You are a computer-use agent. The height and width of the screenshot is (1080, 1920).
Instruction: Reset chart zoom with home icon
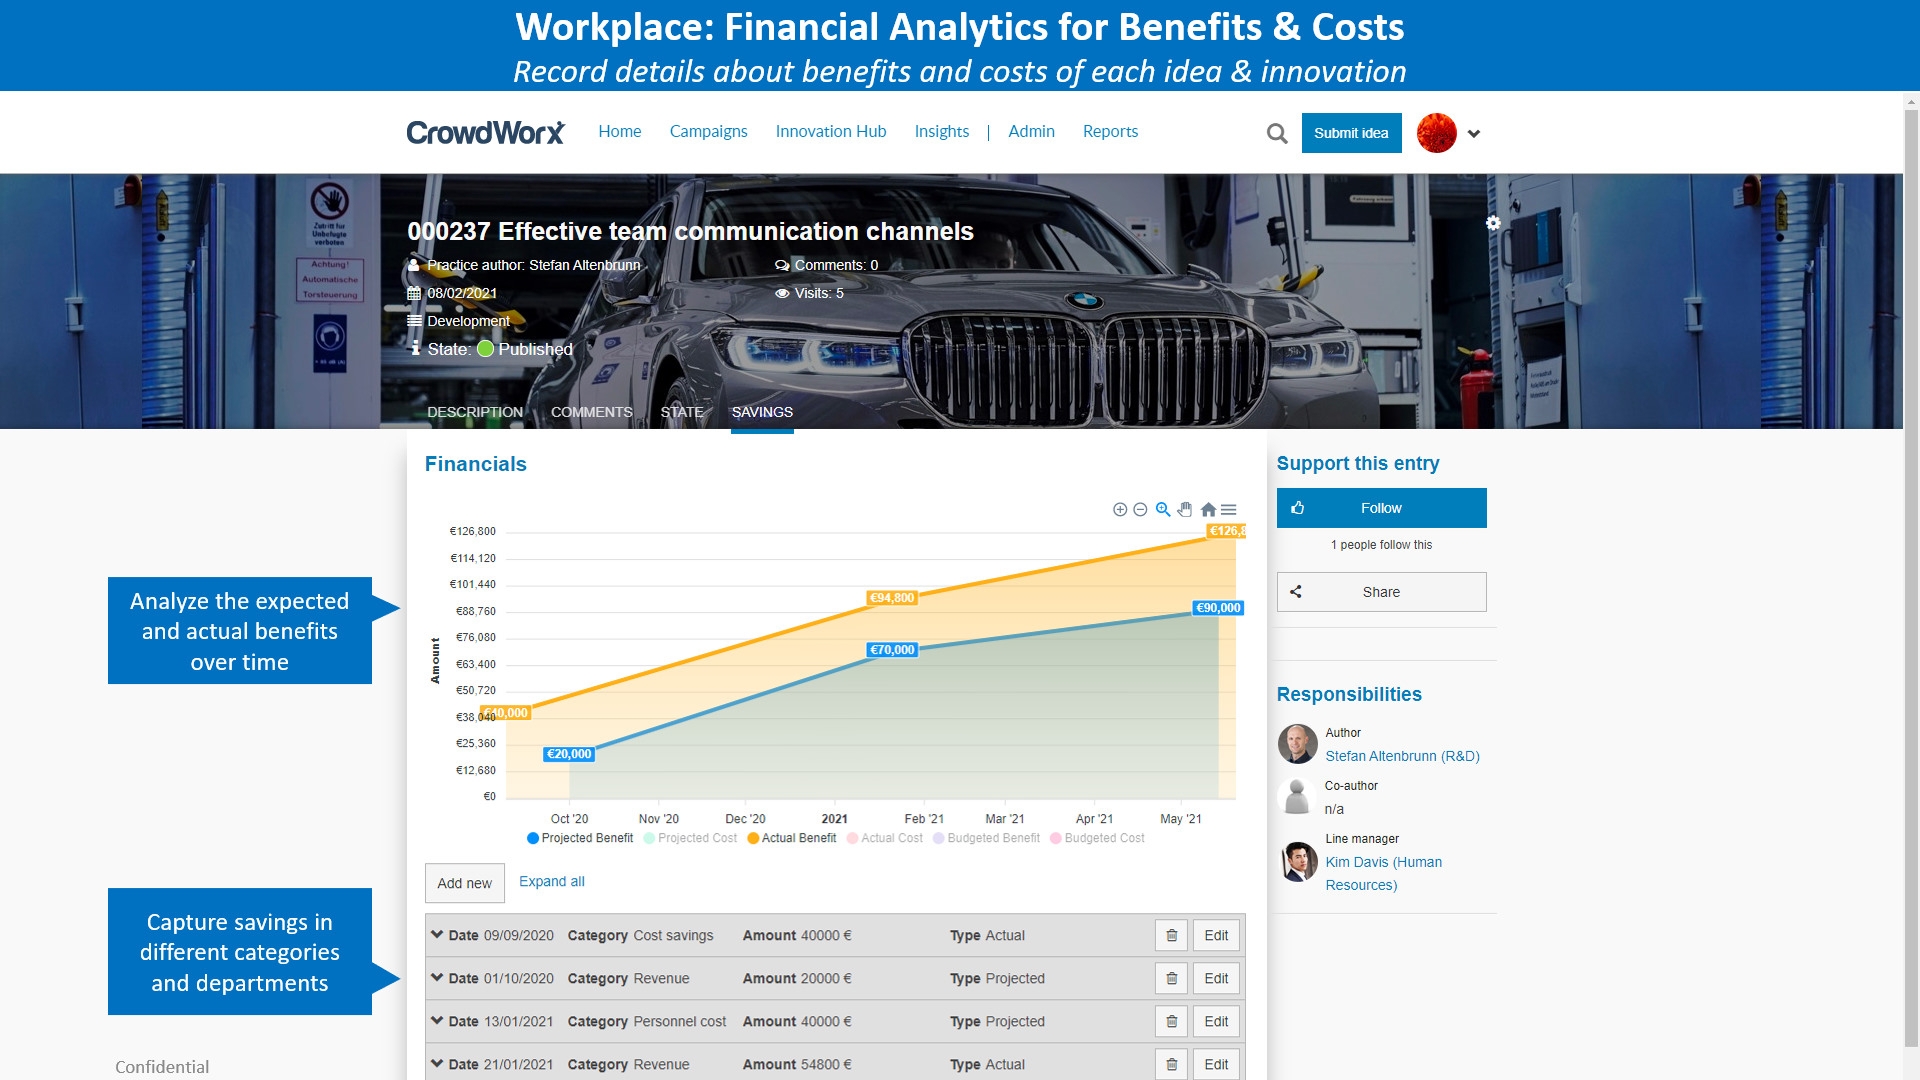(x=1208, y=510)
